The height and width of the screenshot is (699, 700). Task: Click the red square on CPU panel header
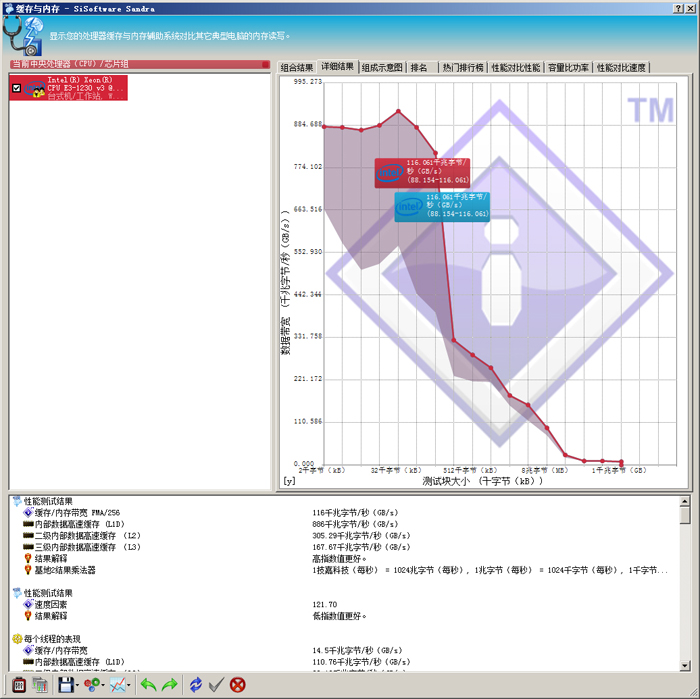pyautogui.click(x=266, y=64)
